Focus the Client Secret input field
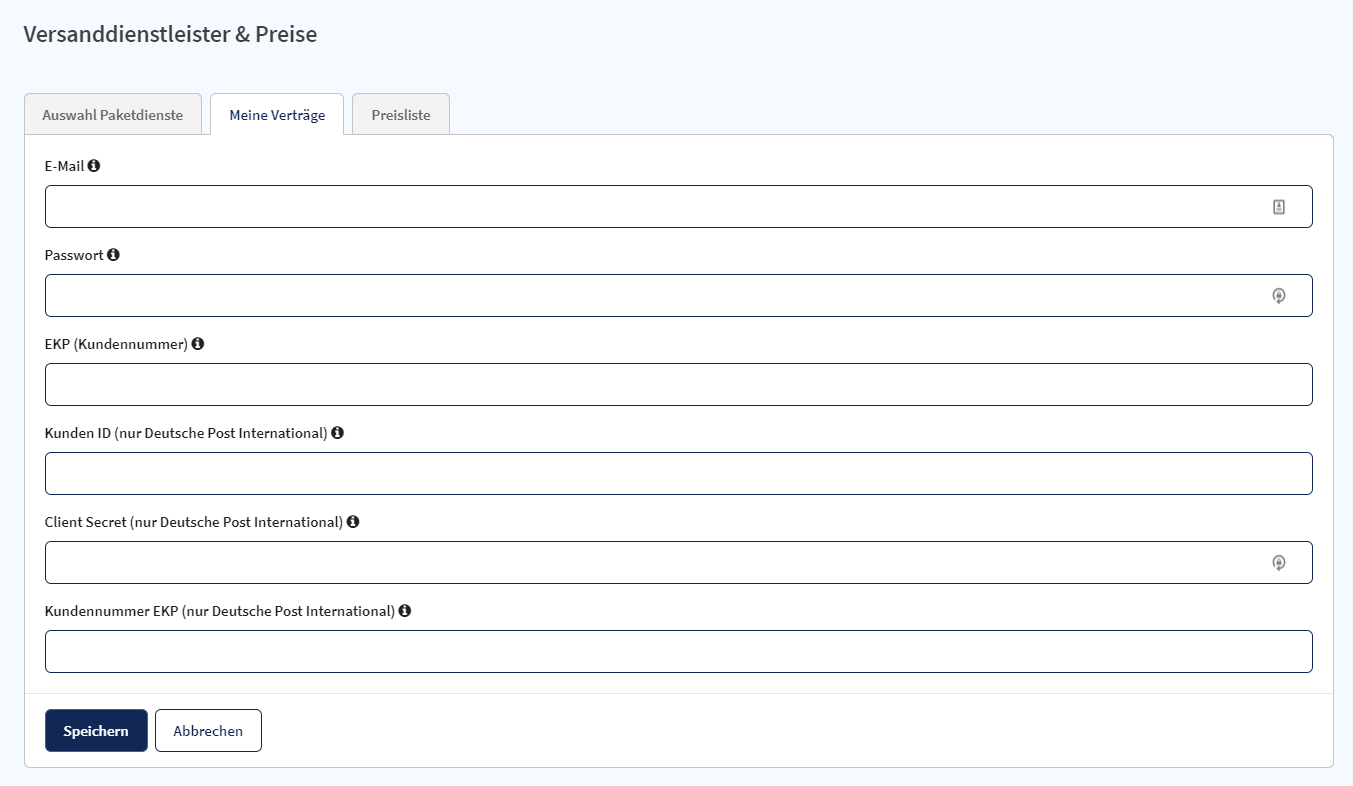This screenshot has height=786, width=1353. click(650, 563)
